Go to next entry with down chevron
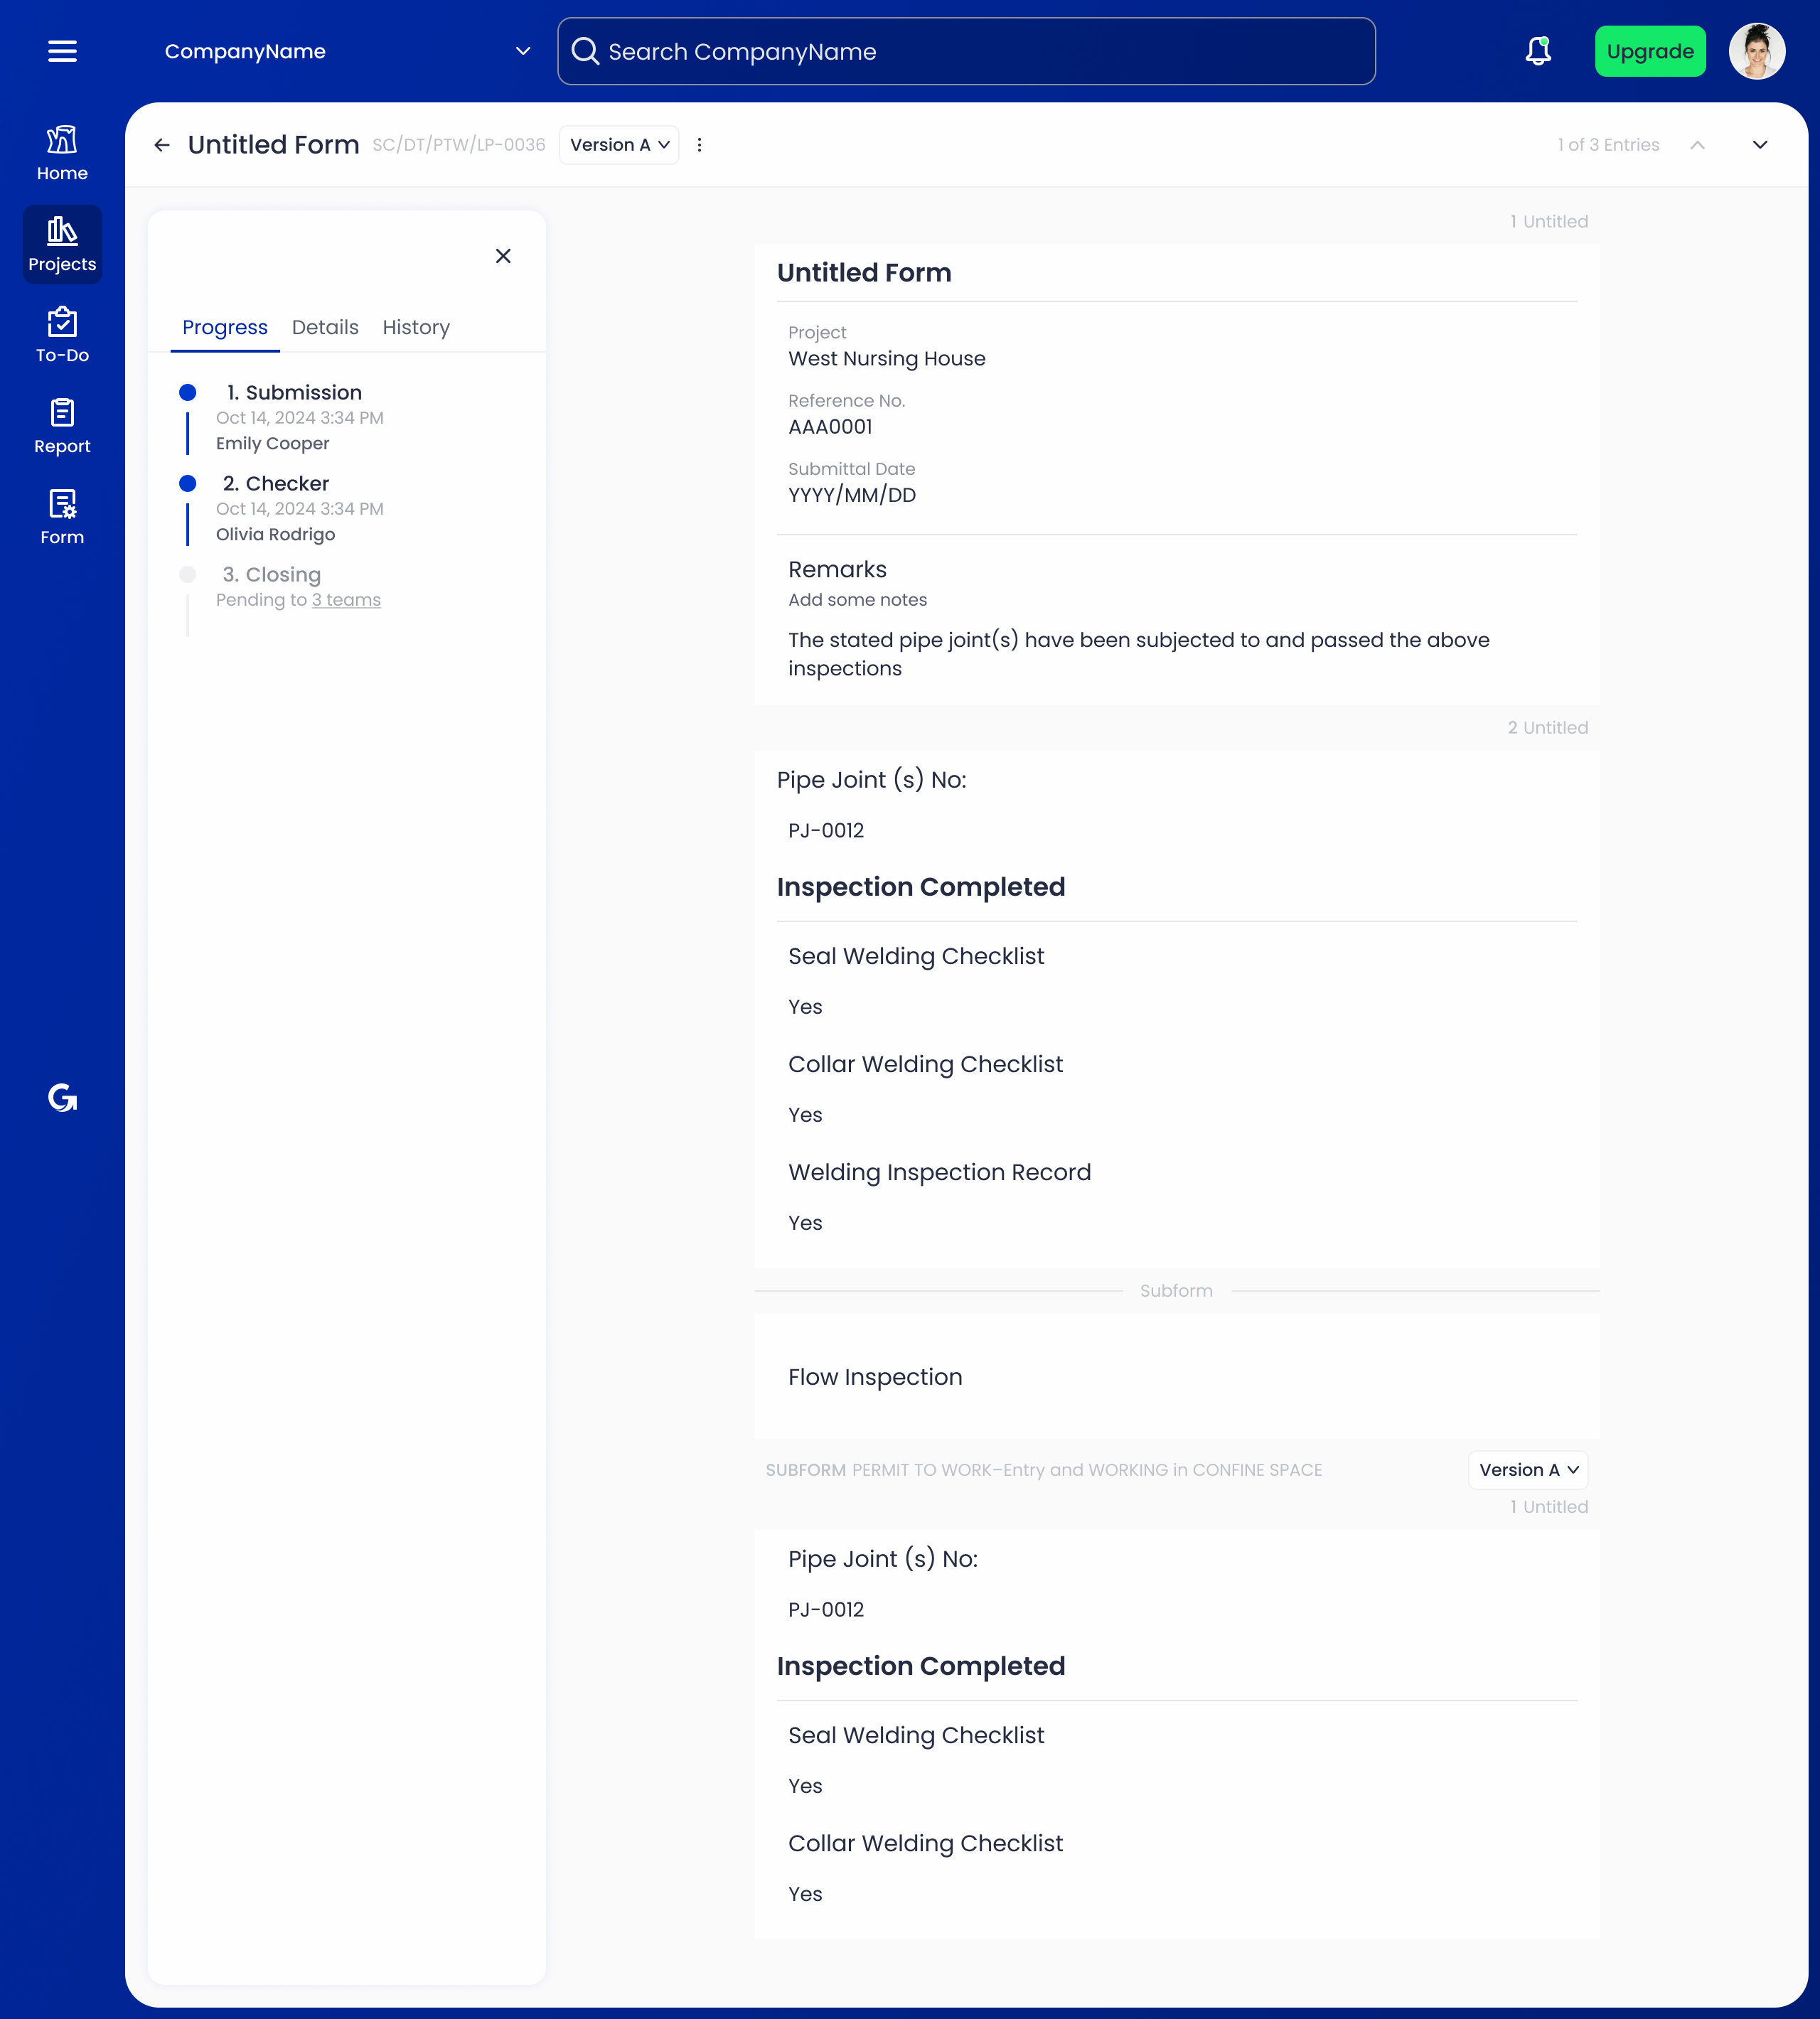Viewport: 1820px width, 2019px height. pyautogui.click(x=1760, y=145)
